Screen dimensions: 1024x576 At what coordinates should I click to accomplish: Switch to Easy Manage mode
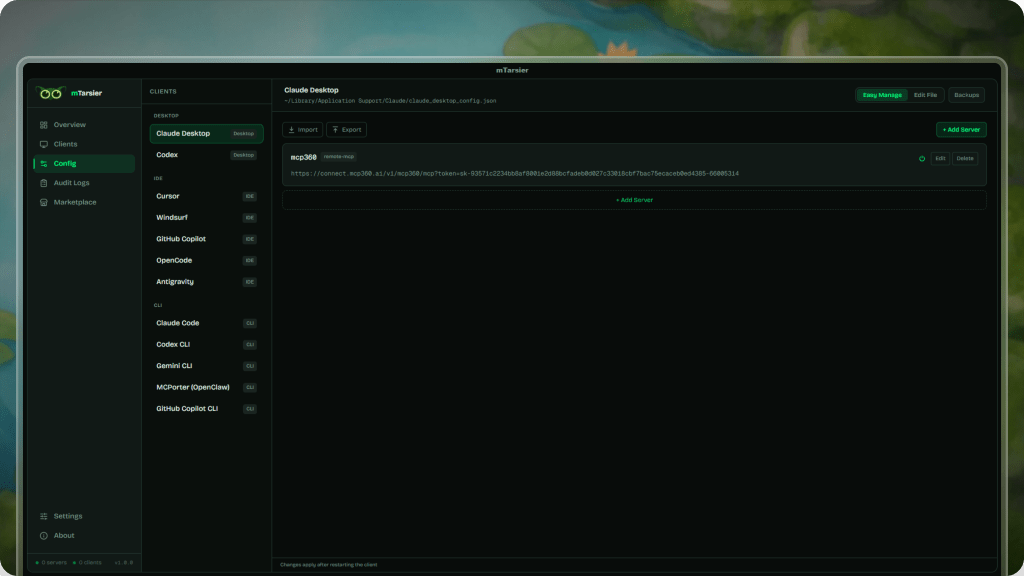point(882,95)
